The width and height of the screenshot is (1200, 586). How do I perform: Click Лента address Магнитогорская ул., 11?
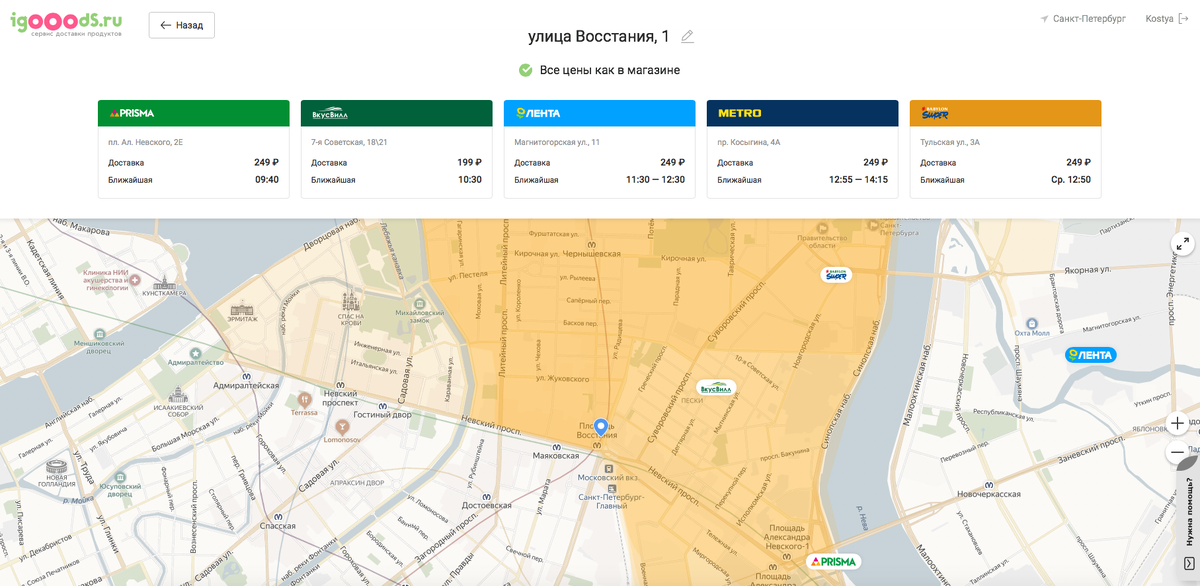tap(557, 142)
